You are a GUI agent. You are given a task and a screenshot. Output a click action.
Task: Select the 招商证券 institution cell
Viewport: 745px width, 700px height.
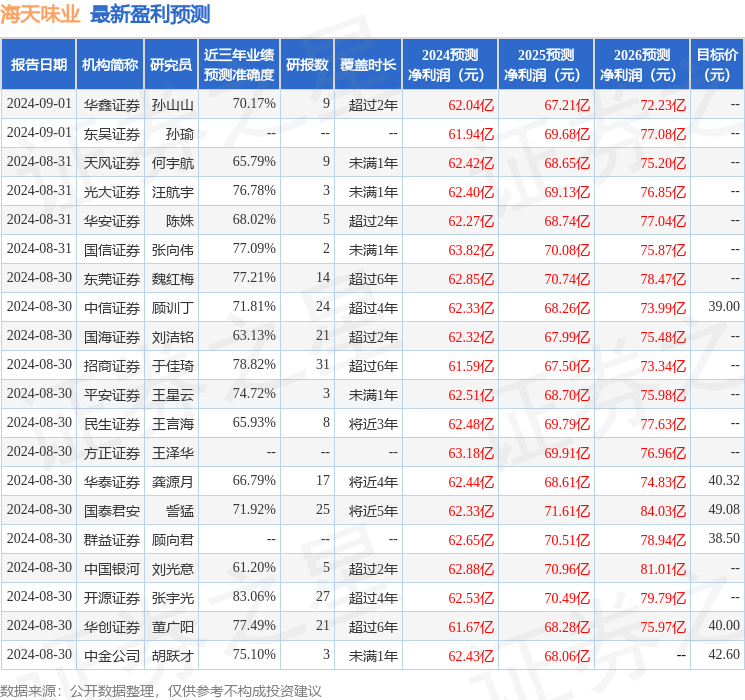click(x=112, y=366)
